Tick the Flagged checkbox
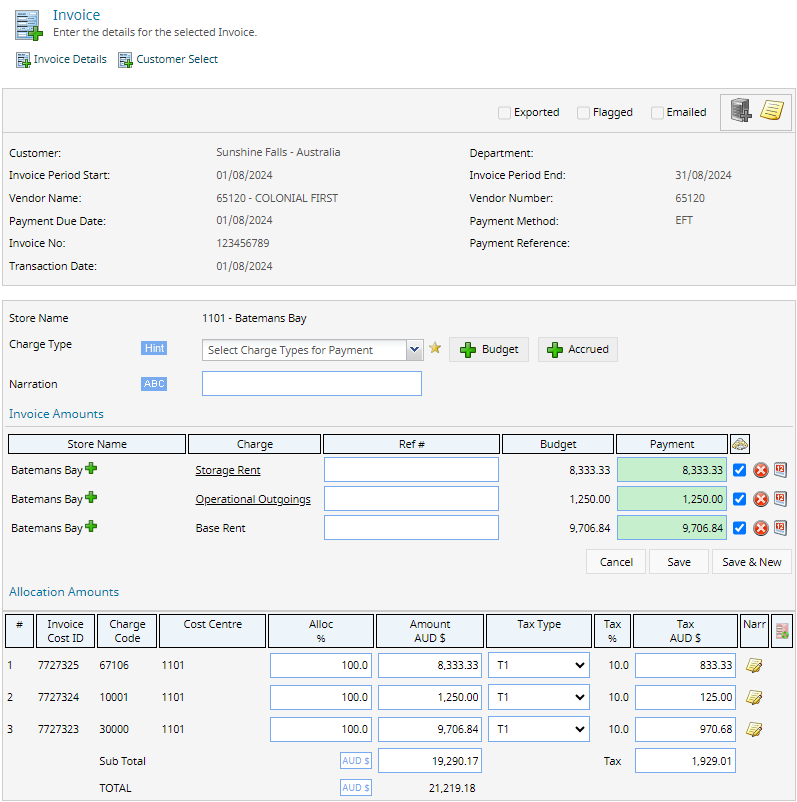Screen dimensions: 797x802 pyautogui.click(x=583, y=113)
